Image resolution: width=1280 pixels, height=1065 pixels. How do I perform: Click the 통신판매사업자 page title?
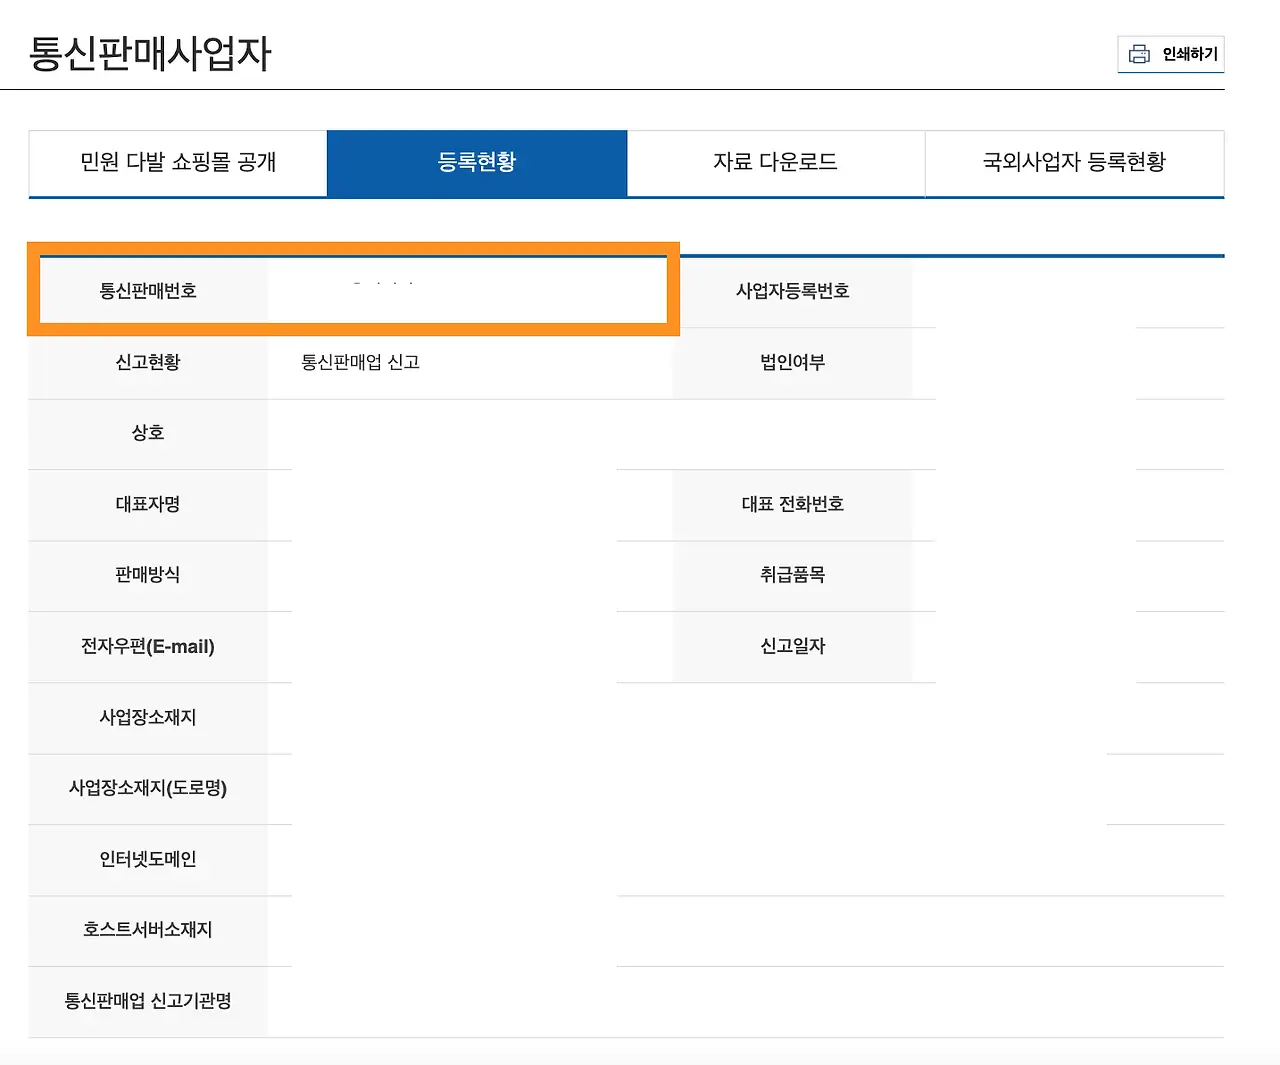[150, 55]
